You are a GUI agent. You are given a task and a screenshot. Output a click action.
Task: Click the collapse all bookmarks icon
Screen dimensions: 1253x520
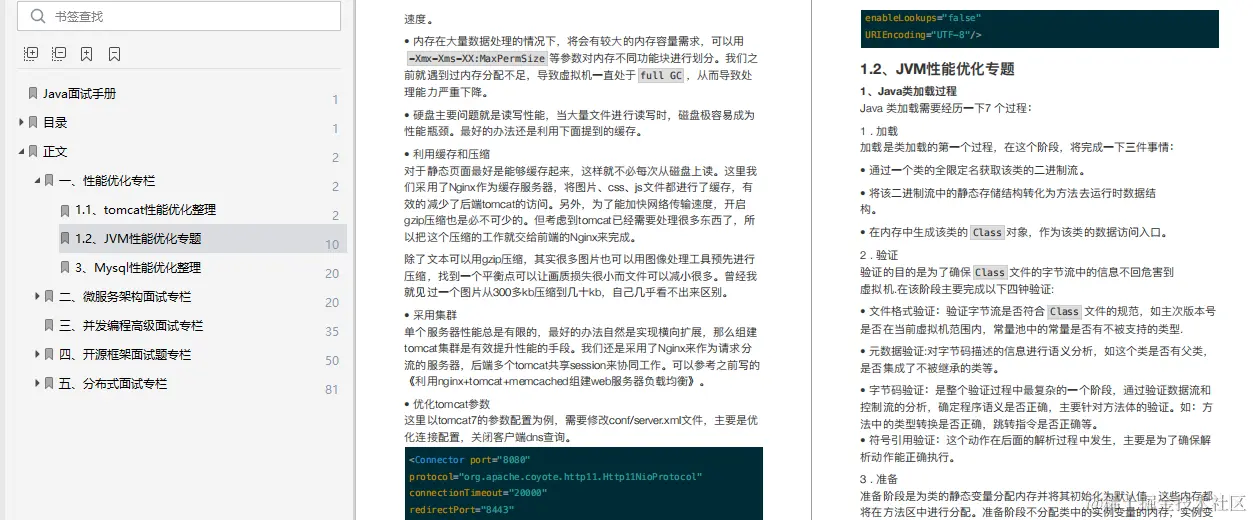point(59,53)
